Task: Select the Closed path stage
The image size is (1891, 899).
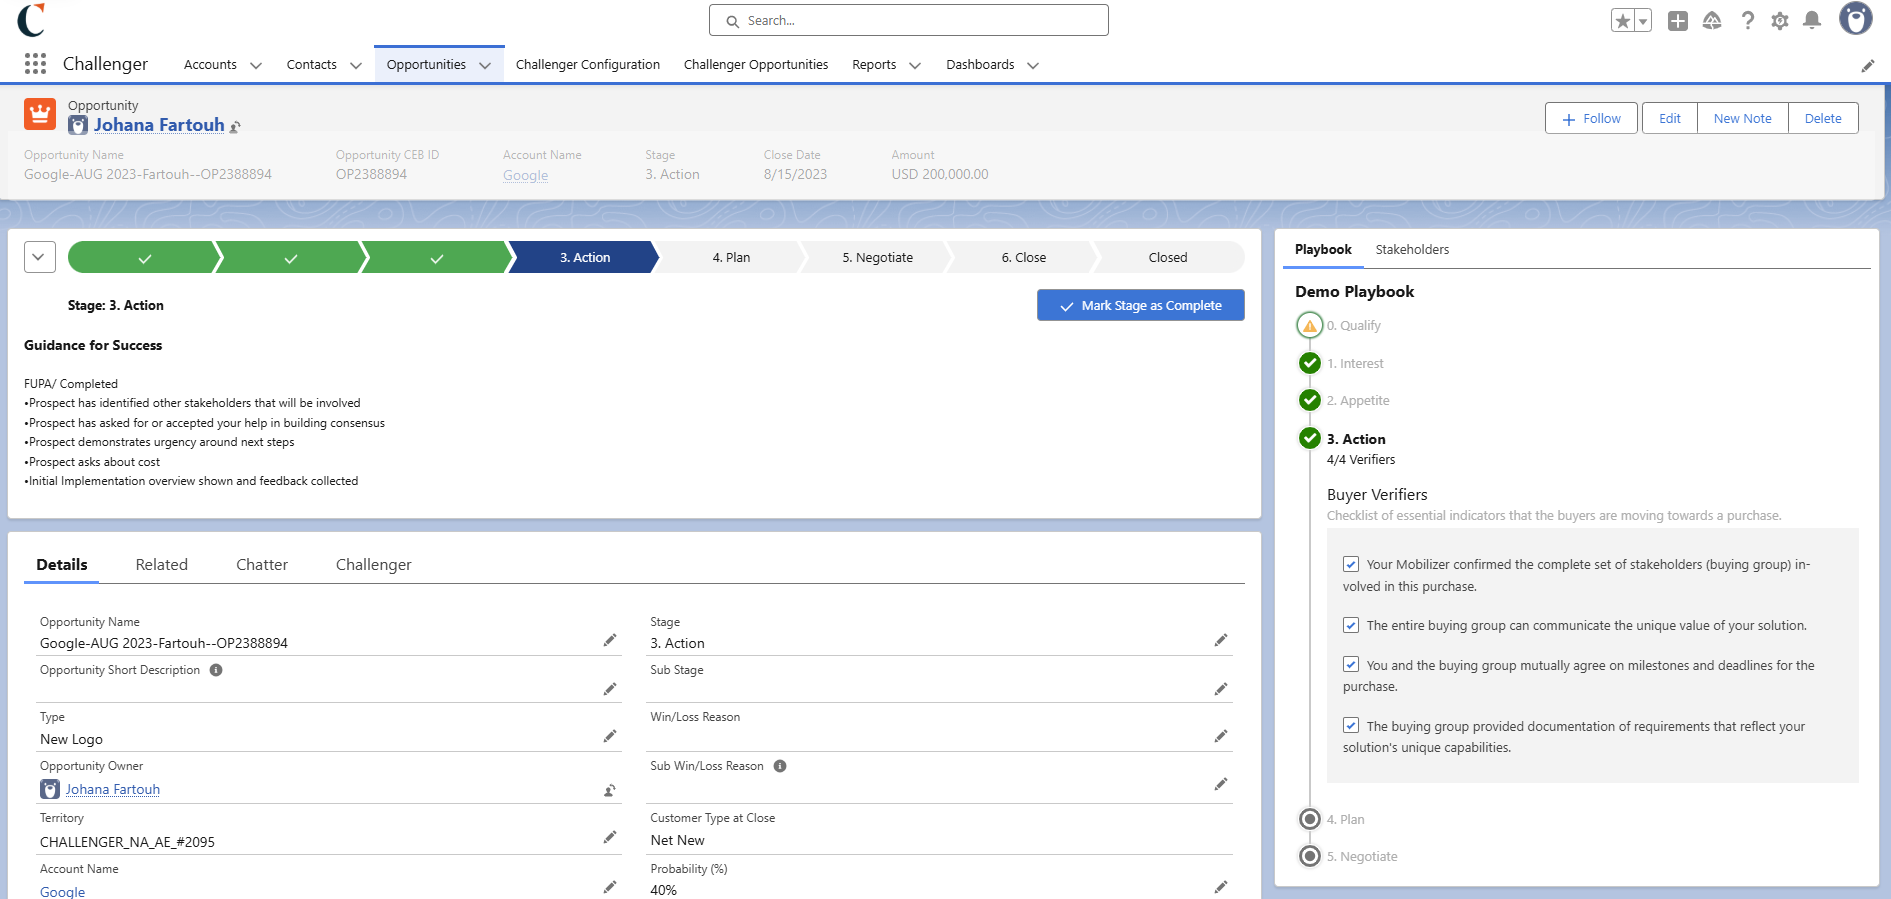Action: (1168, 257)
